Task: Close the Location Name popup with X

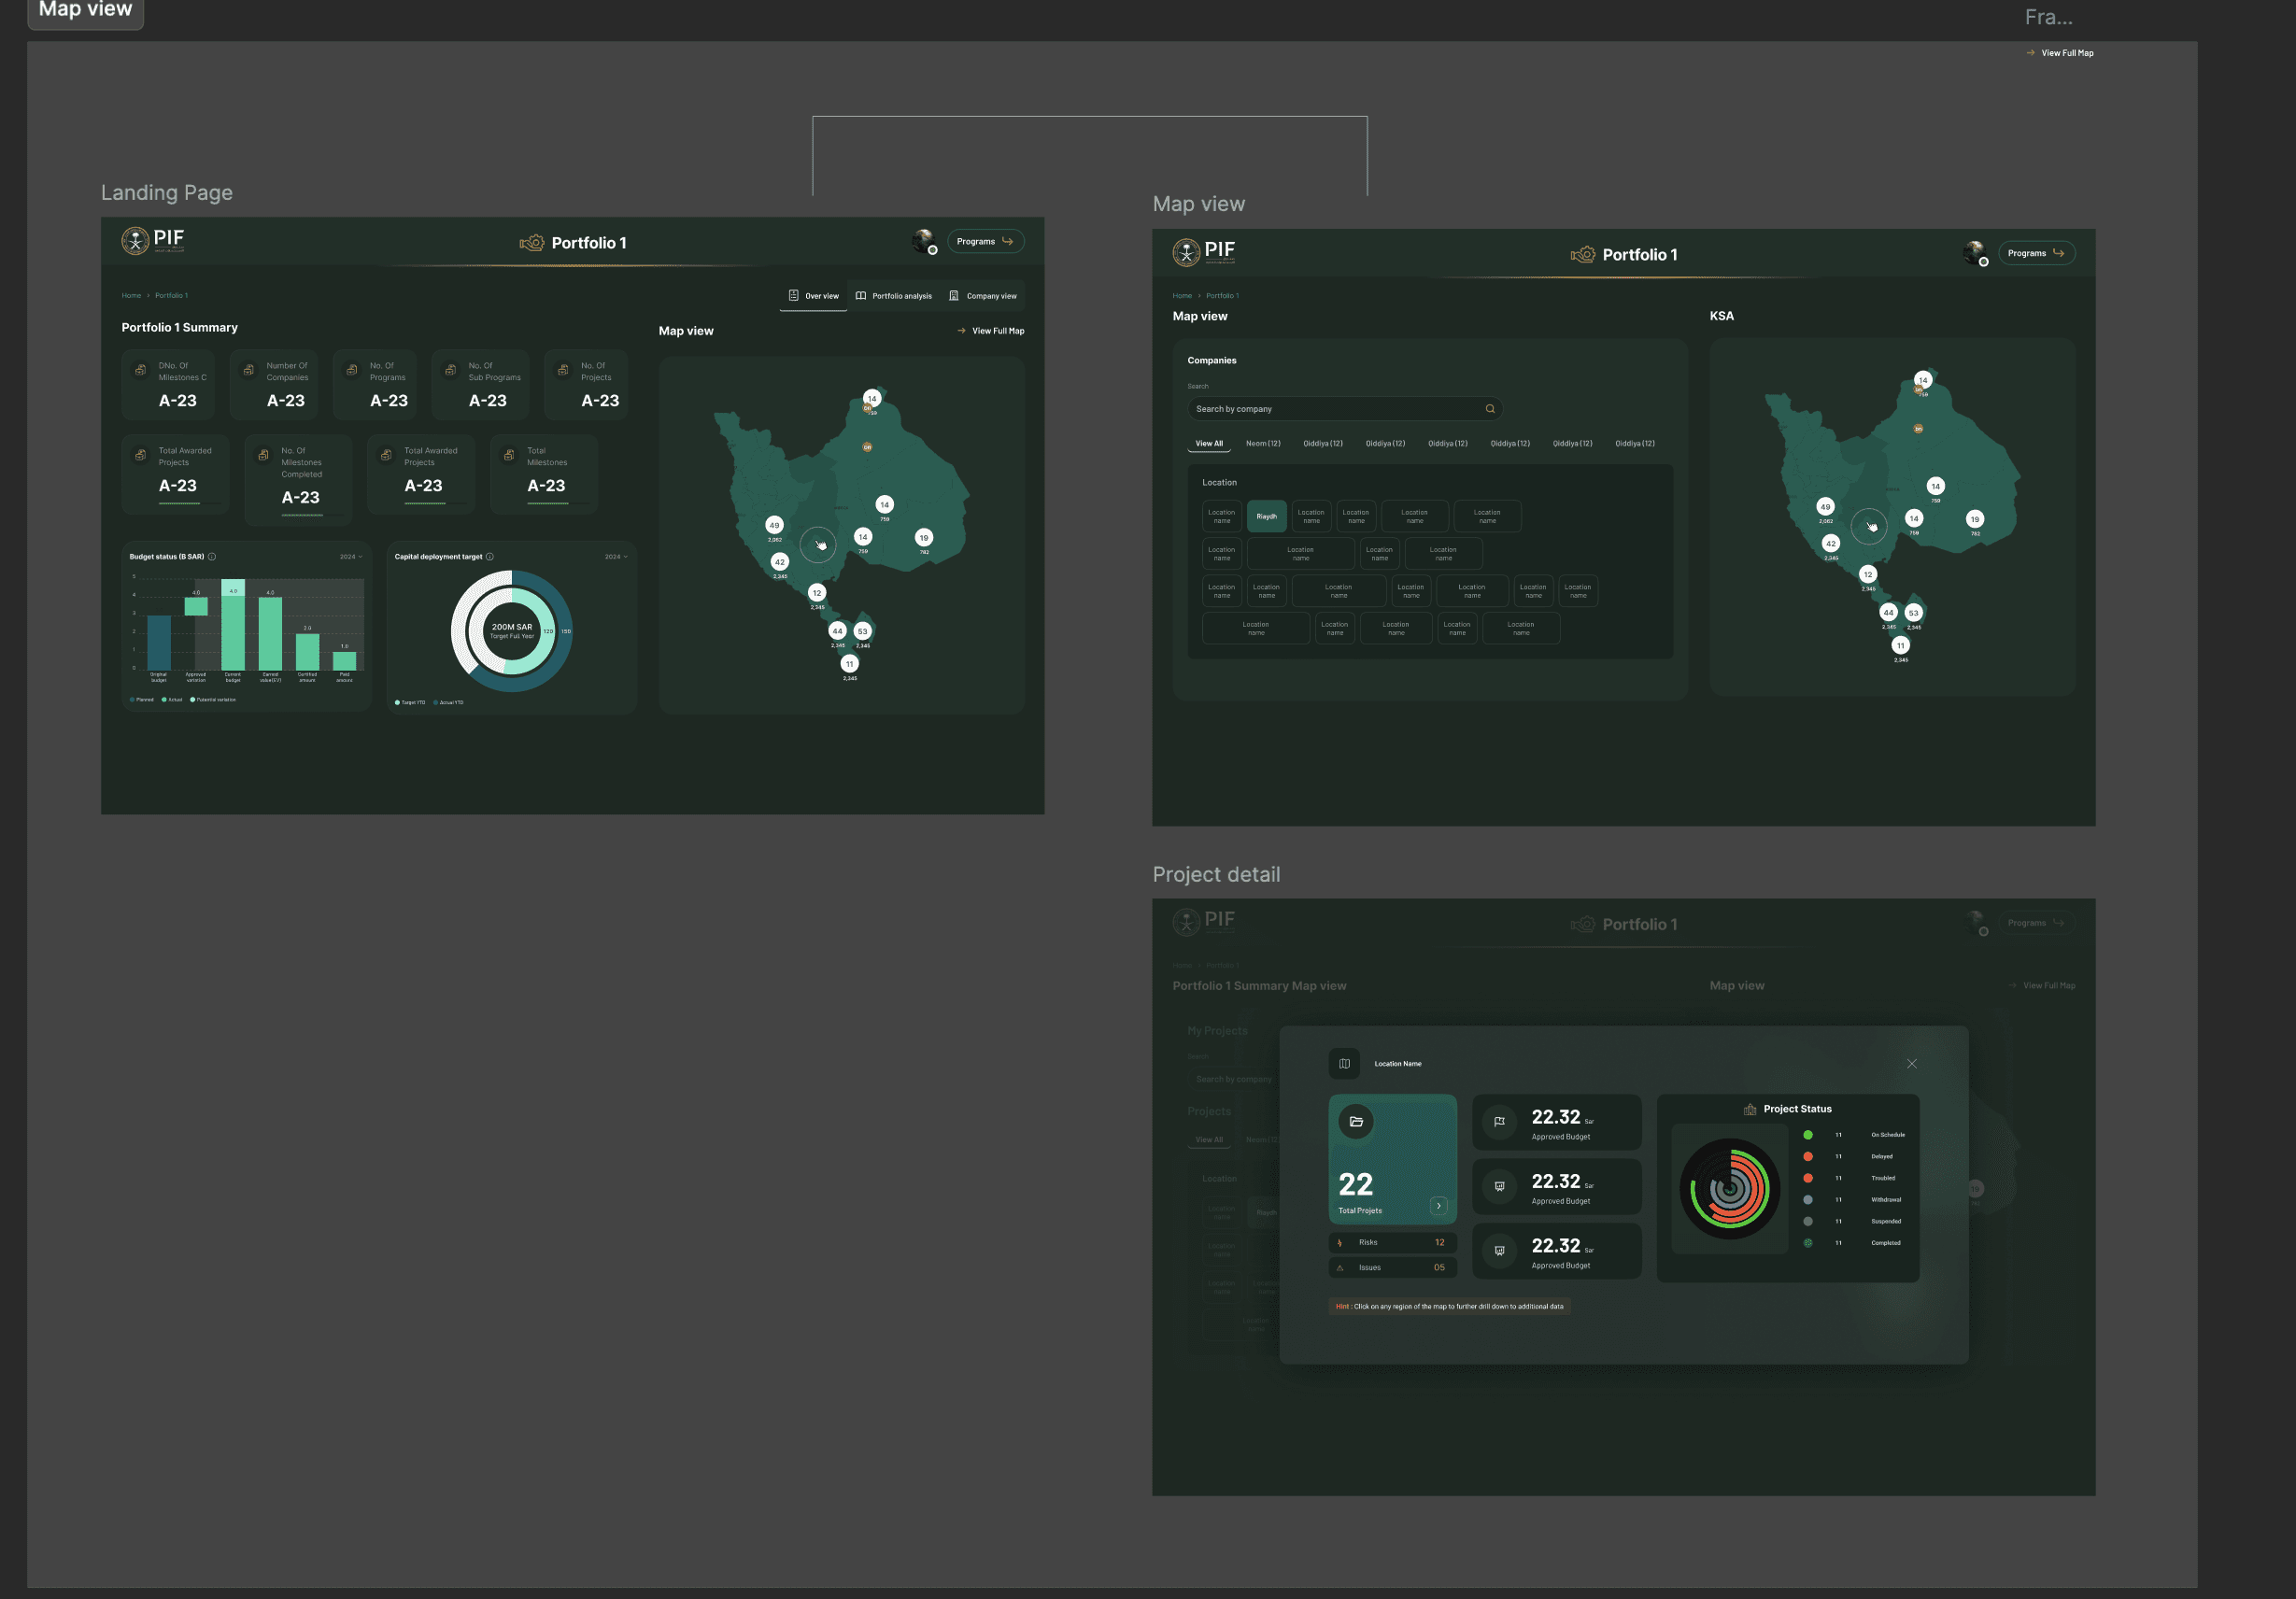Action: tap(1911, 1064)
